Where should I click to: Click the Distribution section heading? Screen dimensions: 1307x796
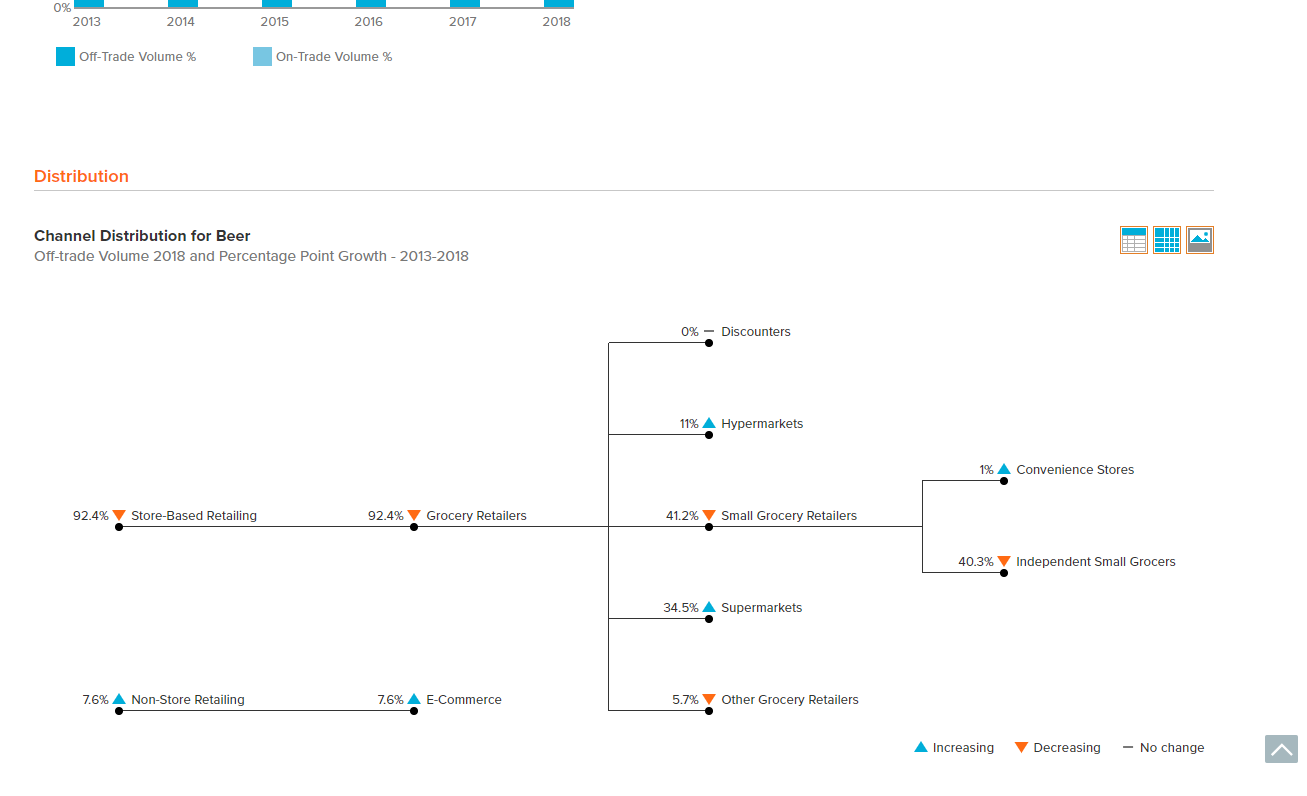(81, 176)
